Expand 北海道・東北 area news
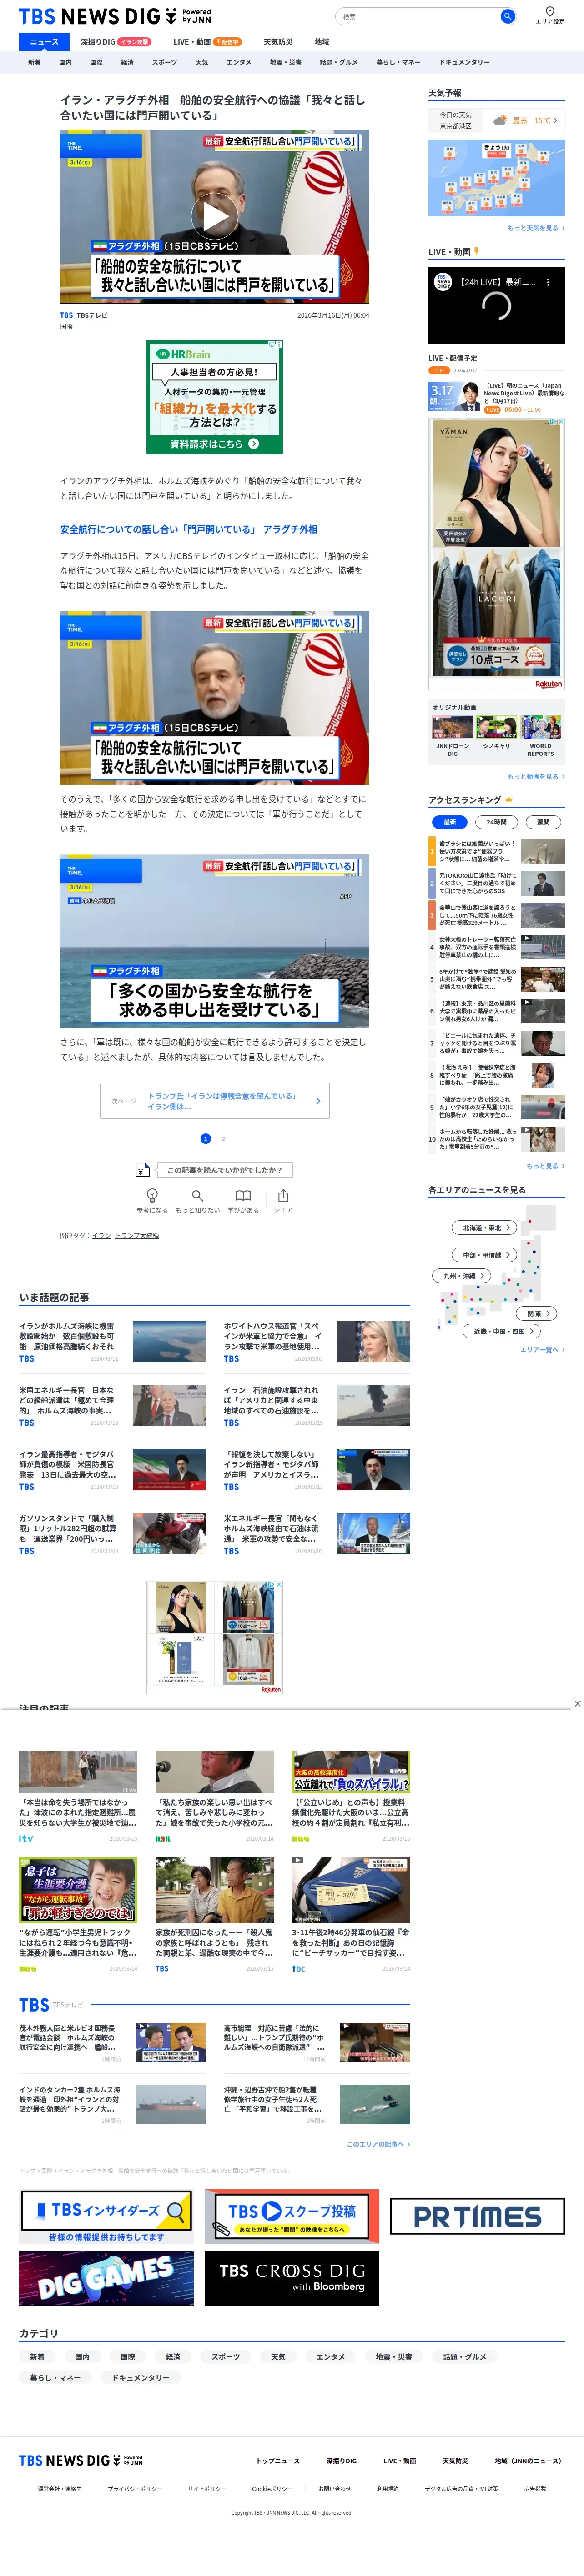The width and height of the screenshot is (584, 2576). 485,1227
